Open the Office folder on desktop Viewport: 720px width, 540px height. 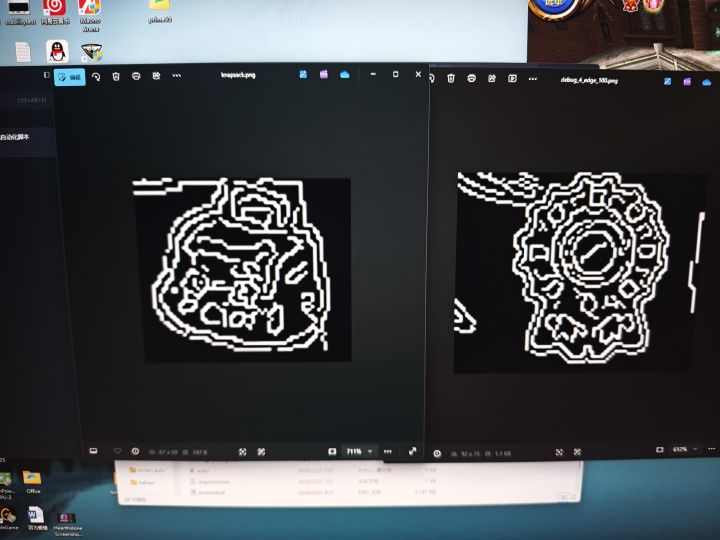pyautogui.click(x=32, y=481)
